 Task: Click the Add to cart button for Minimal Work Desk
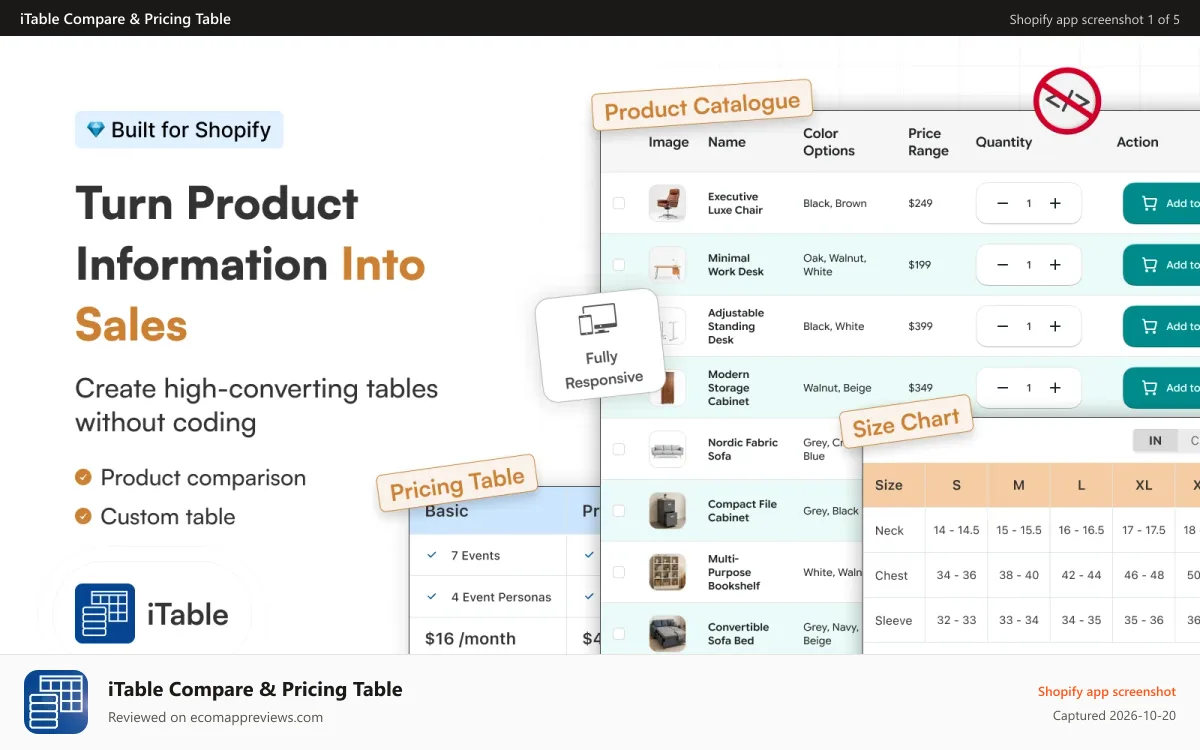[1161, 265]
